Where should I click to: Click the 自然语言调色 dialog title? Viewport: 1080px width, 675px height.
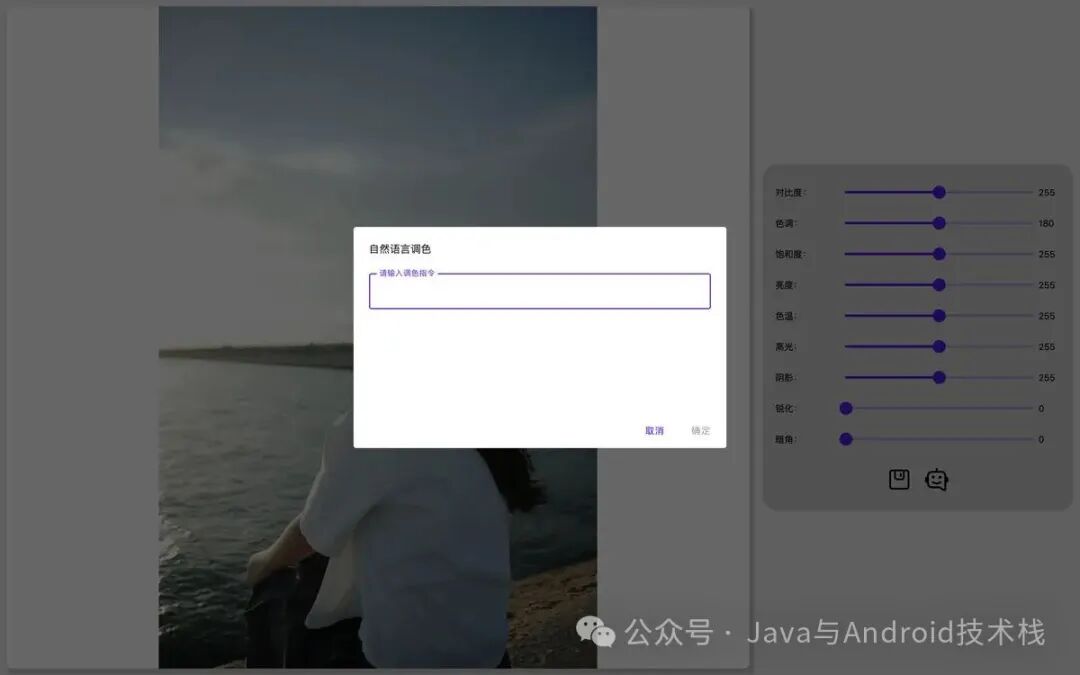click(399, 249)
